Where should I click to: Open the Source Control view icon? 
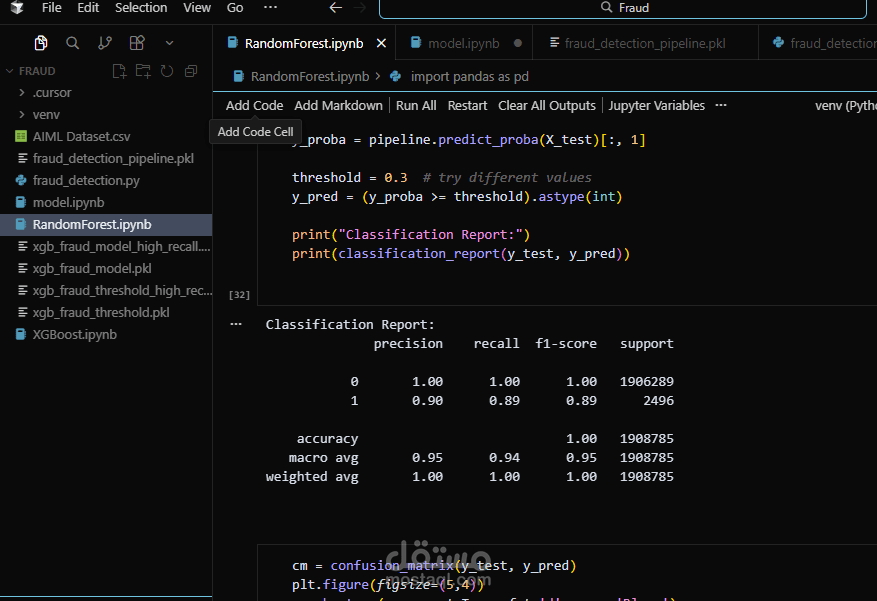click(105, 43)
